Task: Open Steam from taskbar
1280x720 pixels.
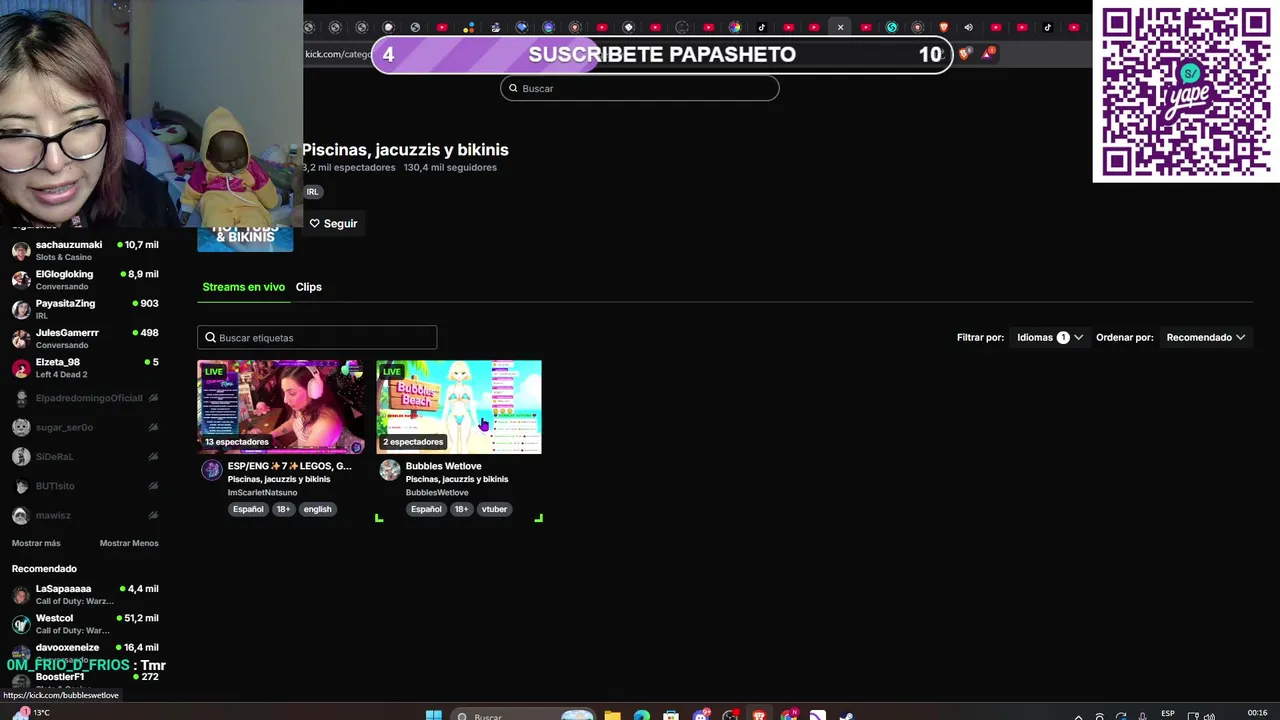Action: pyautogui.click(x=846, y=715)
